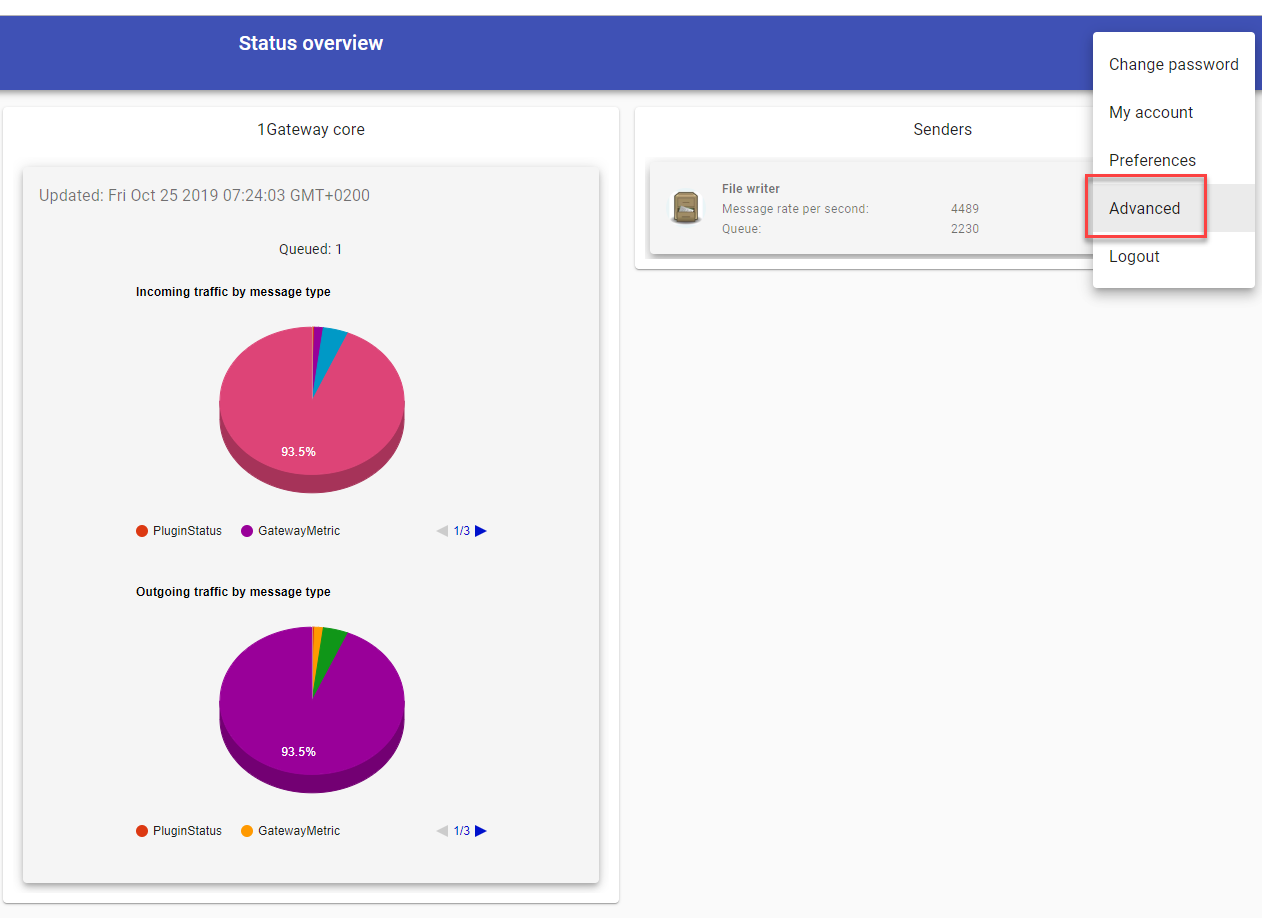This screenshot has width=1262, height=918.
Task: Select Change password from the menu
Action: coord(1173,64)
